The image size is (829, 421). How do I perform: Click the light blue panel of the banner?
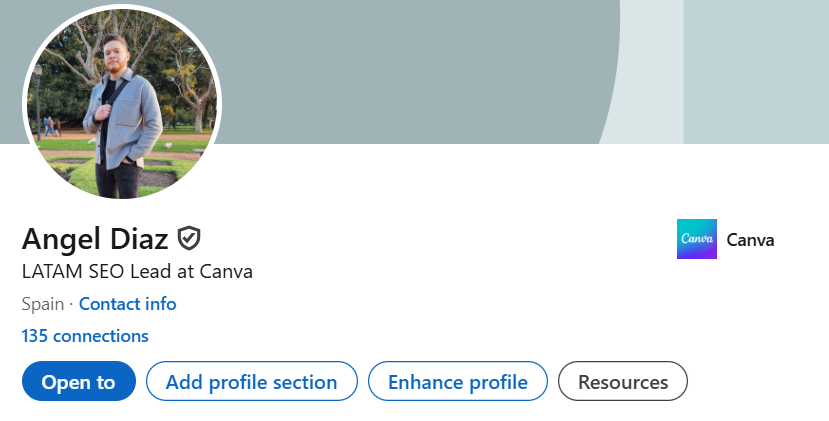click(x=755, y=70)
